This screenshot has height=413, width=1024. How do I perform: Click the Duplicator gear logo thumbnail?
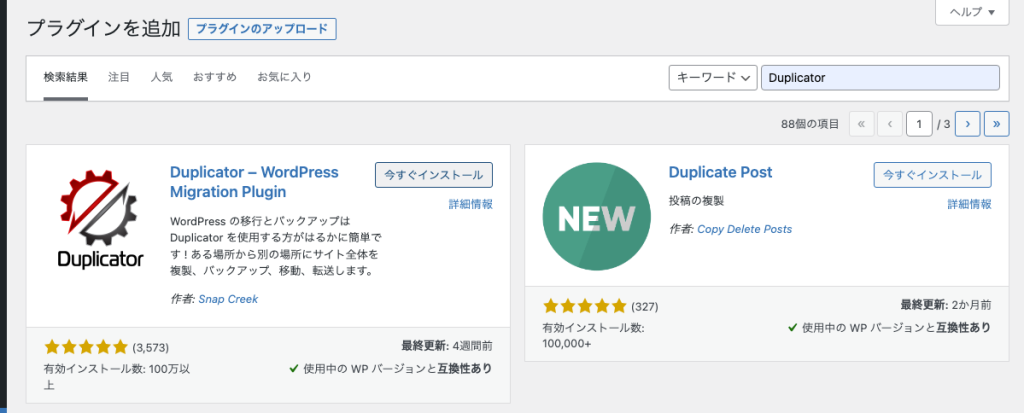99,219
